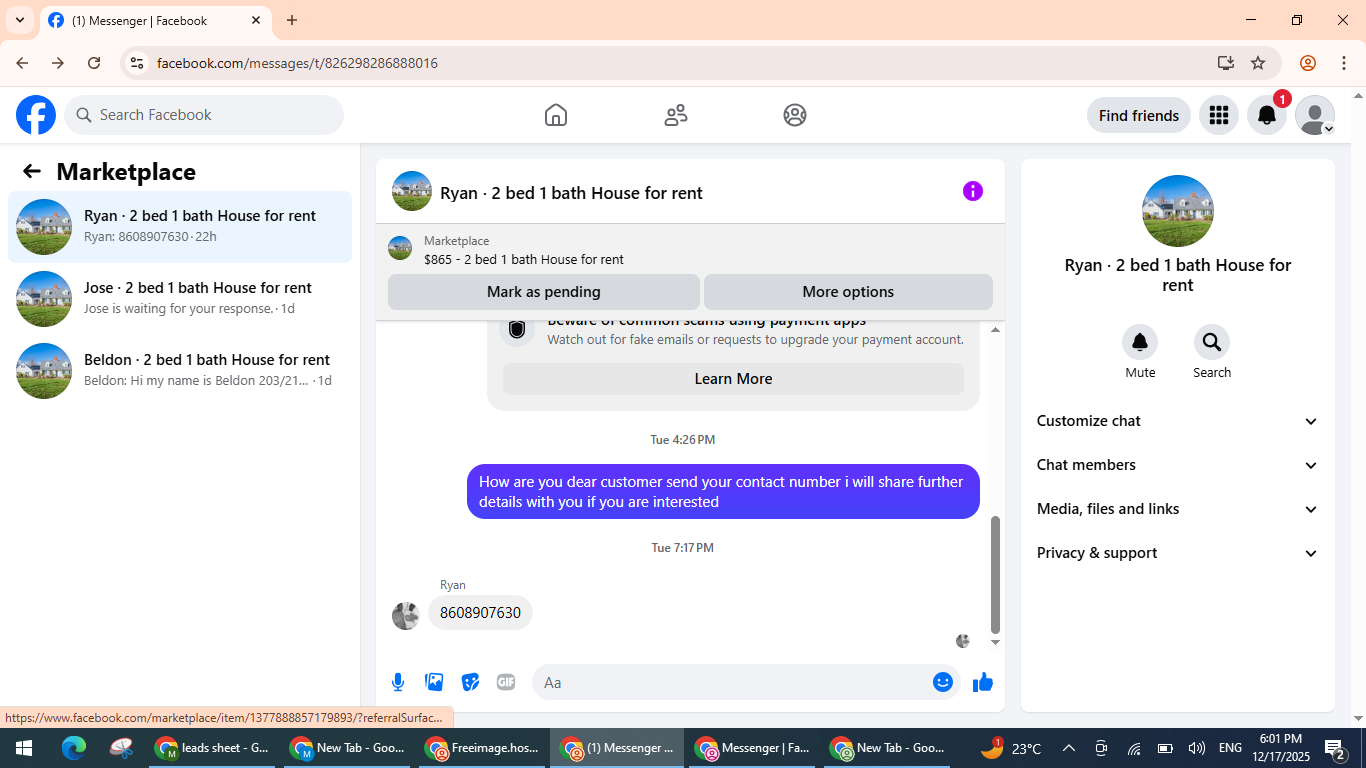Open the account profile avatar menu
Viewport: 1366px width, 768px height.
1315,115
